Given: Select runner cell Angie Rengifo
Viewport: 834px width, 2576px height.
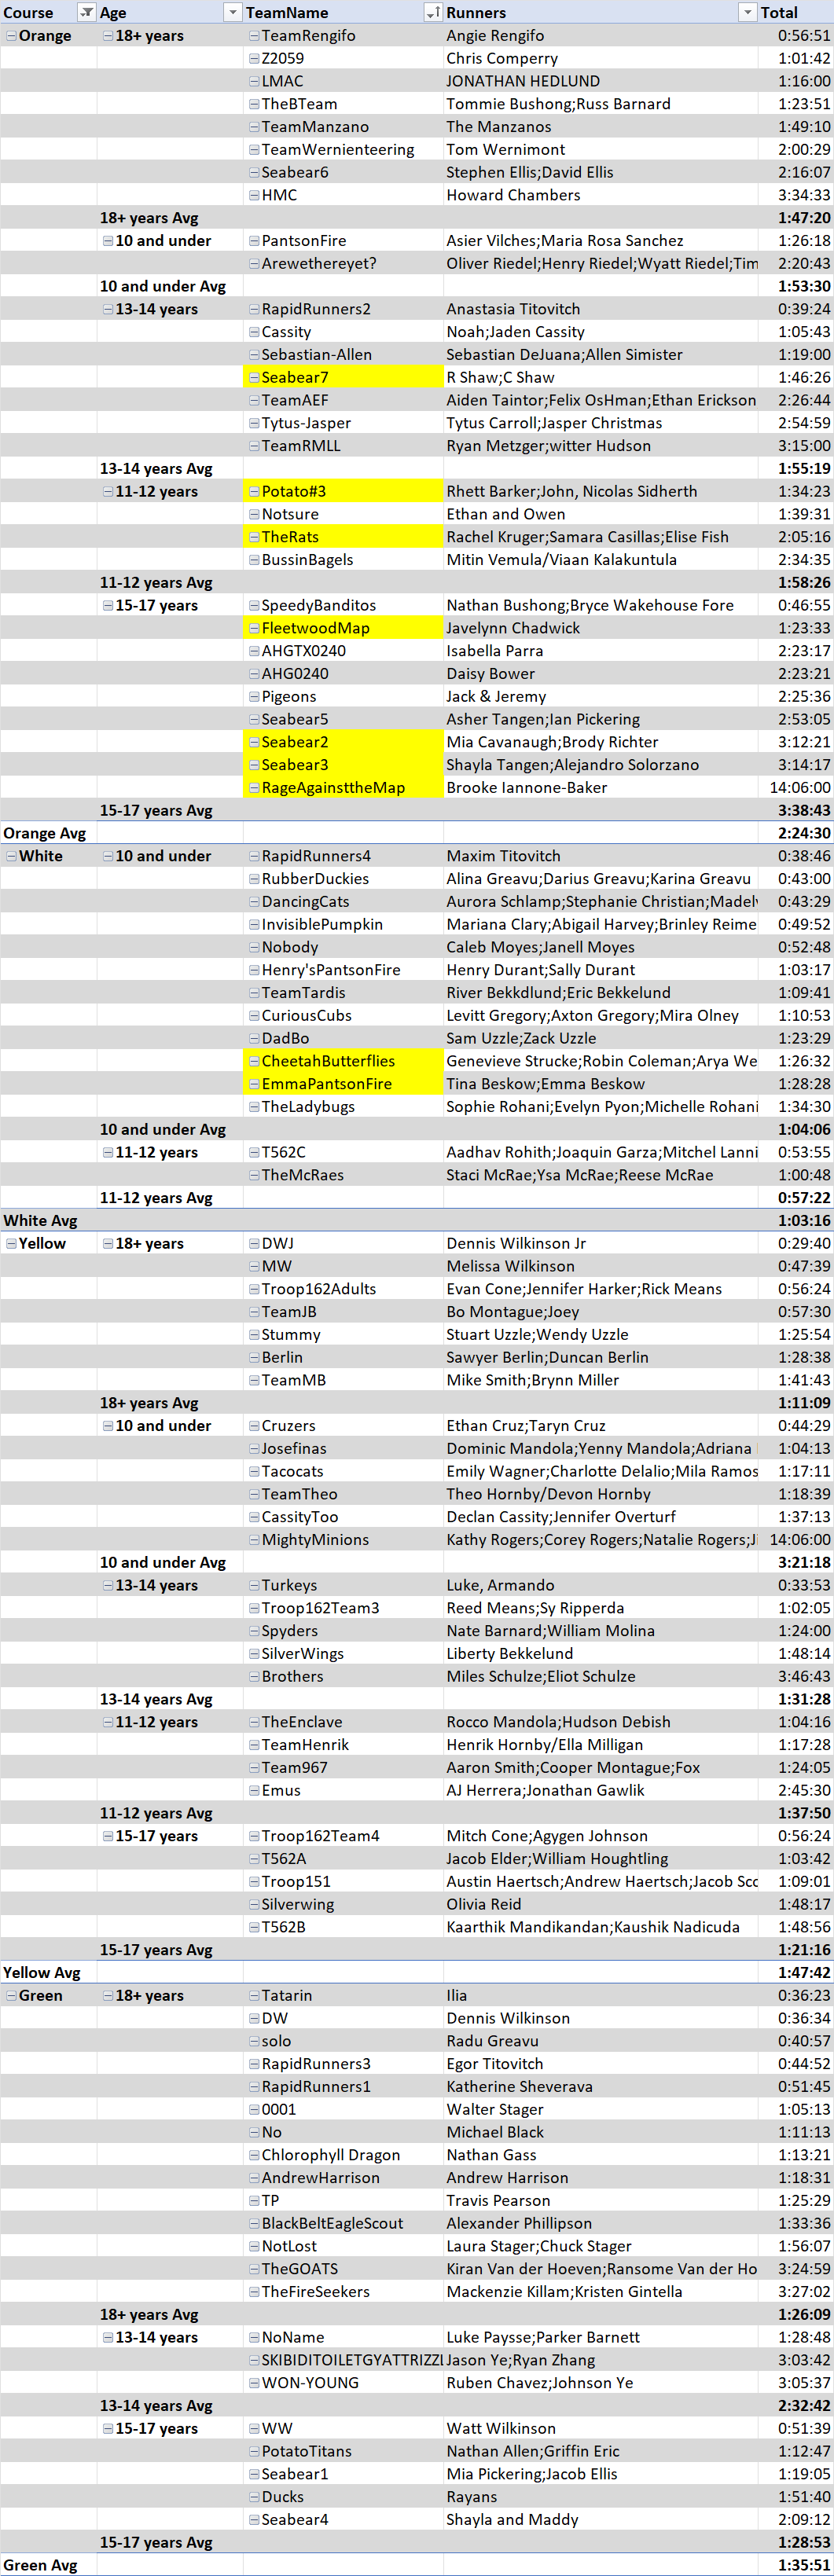Looking at the screenshot, I should click(x=600, y=35).
